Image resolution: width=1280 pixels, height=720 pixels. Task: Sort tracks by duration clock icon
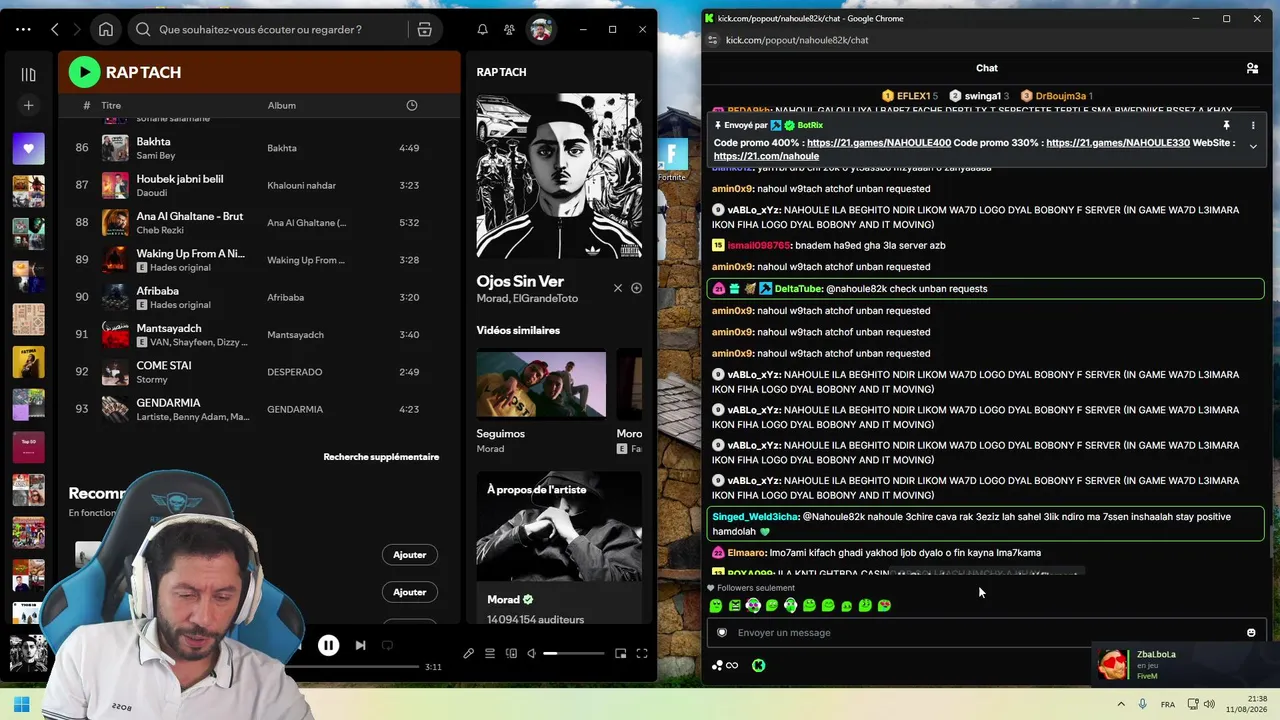pos(412,105)
